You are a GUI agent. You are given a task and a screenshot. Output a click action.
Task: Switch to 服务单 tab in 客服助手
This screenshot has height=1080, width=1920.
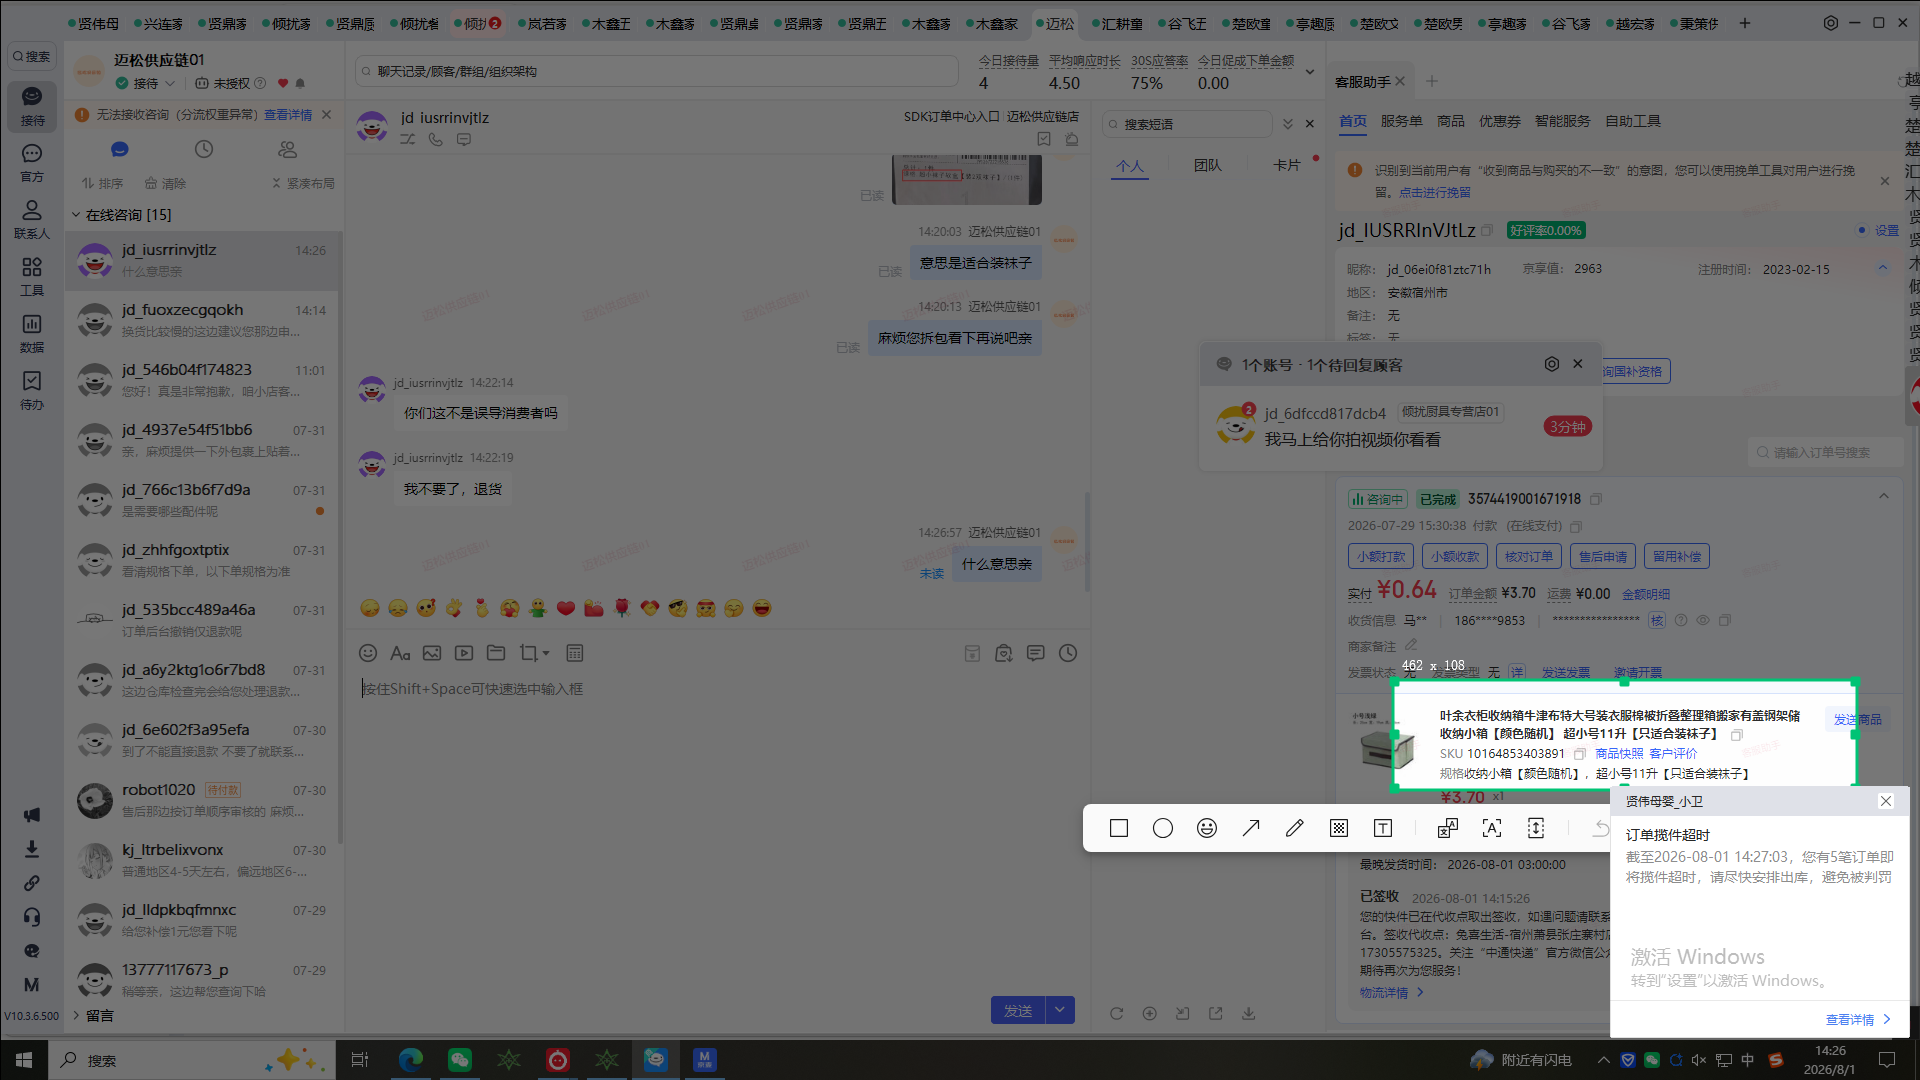click(x=1402, y=121)
